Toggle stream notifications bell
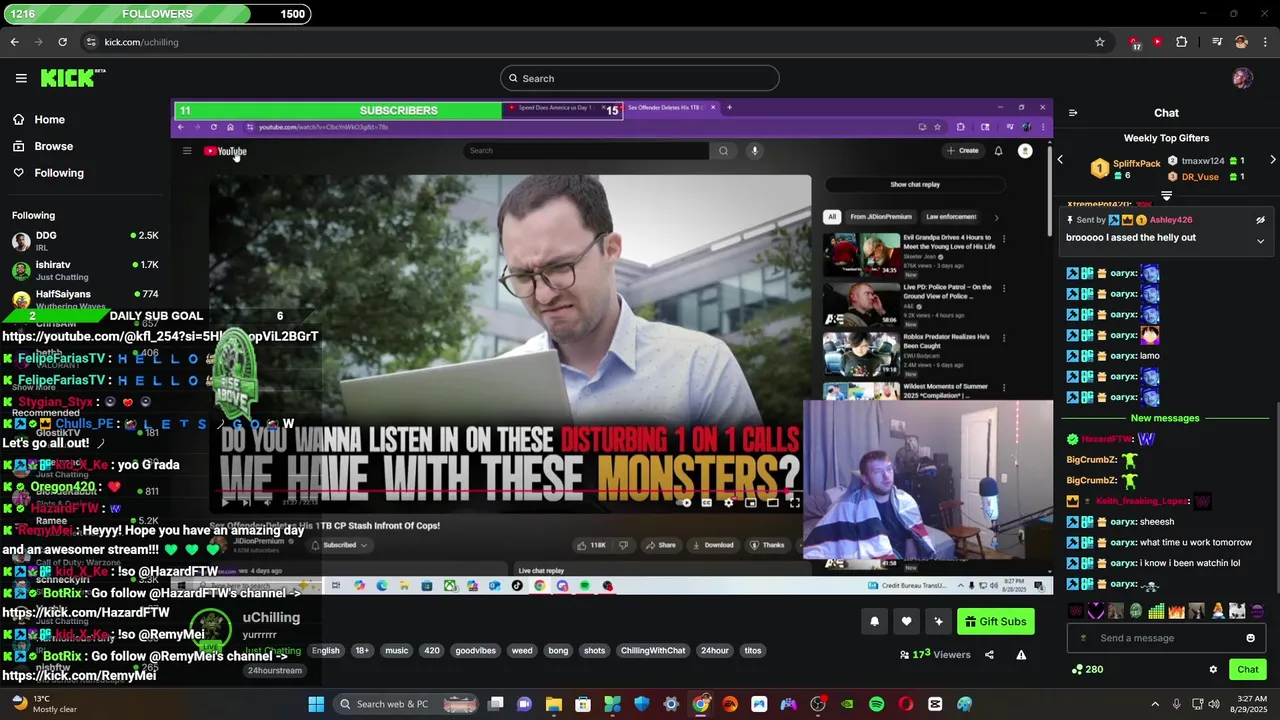Image resolution: width=1280 pixels, height=720 pixels. [x=874, y=621]
